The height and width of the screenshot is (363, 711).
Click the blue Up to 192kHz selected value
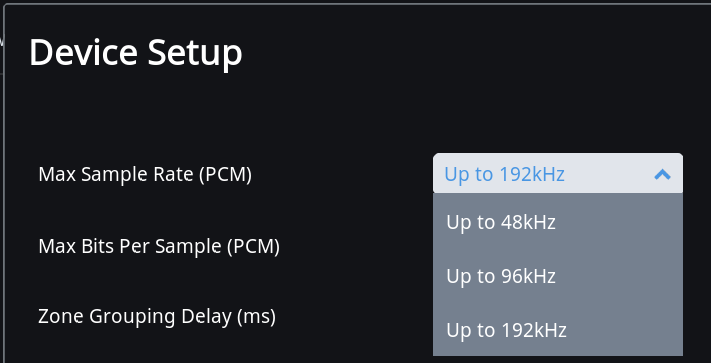pos(504,174)
